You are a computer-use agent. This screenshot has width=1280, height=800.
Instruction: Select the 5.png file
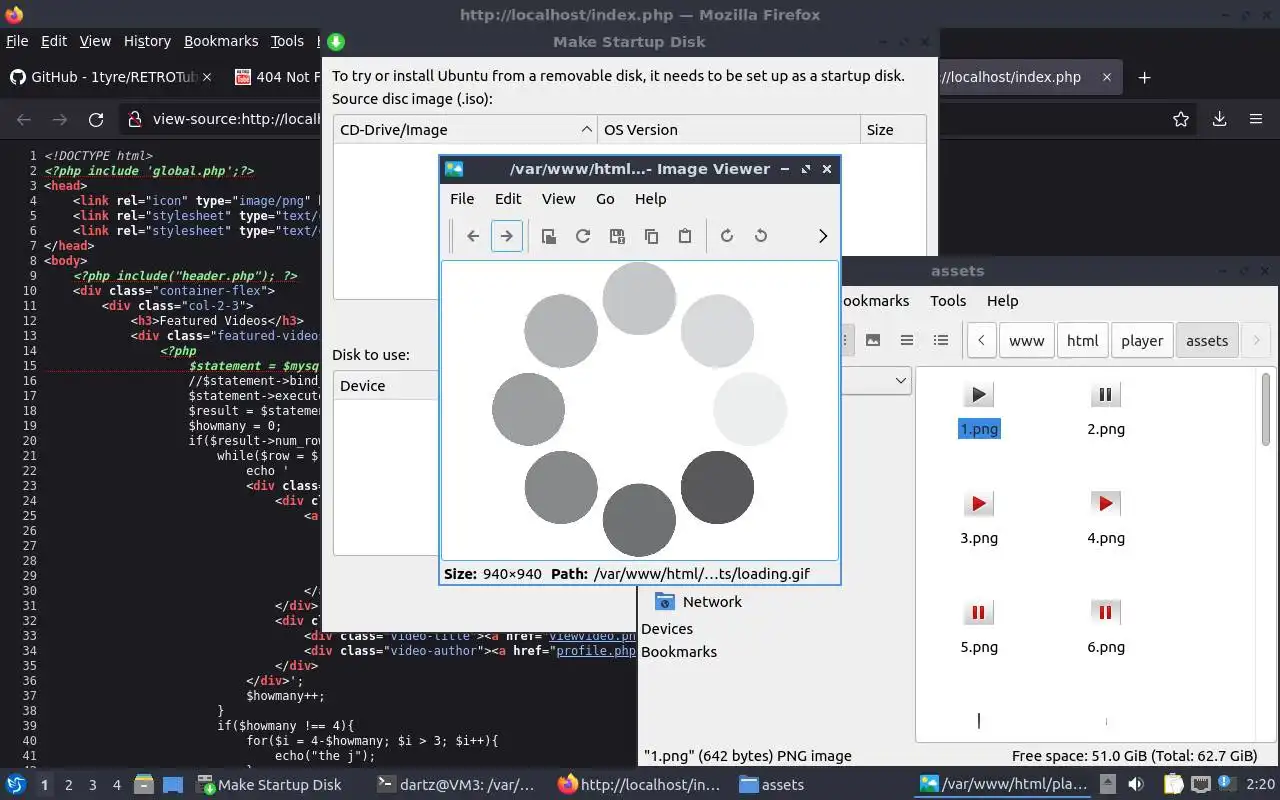click(979, 627)
